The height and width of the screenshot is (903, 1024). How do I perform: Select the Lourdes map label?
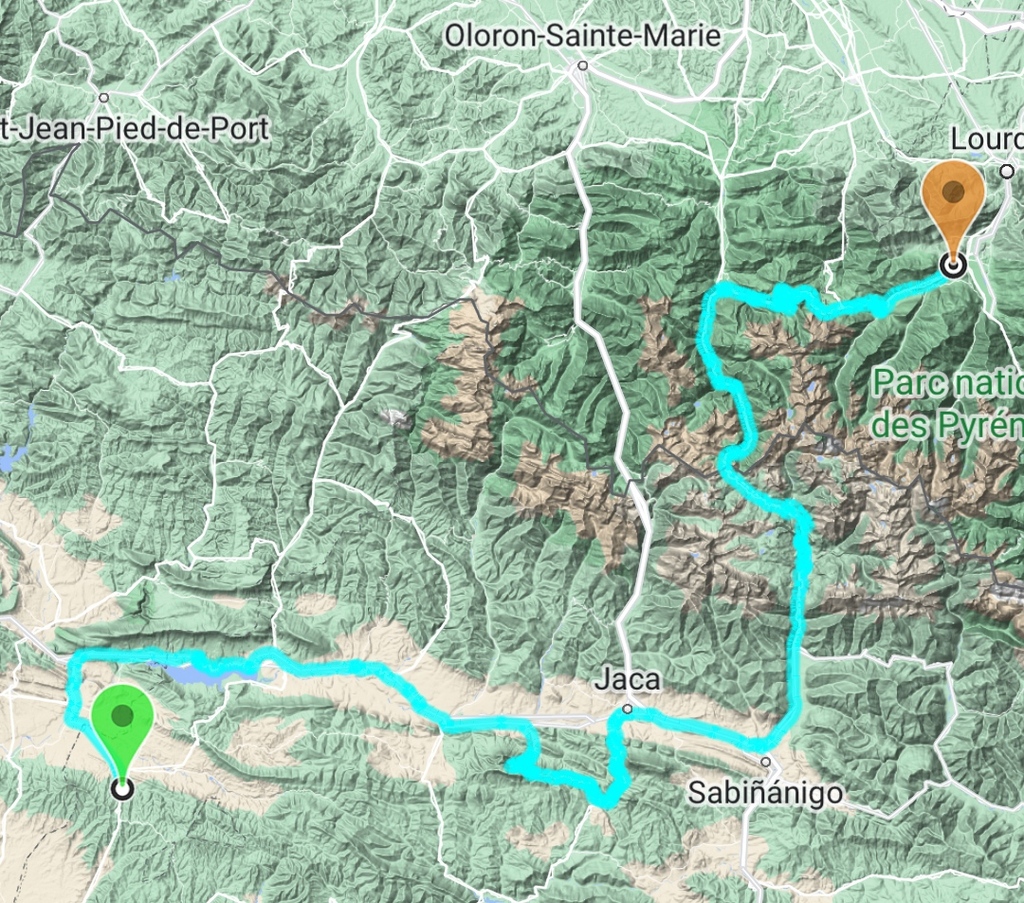(x=987, y=138)
